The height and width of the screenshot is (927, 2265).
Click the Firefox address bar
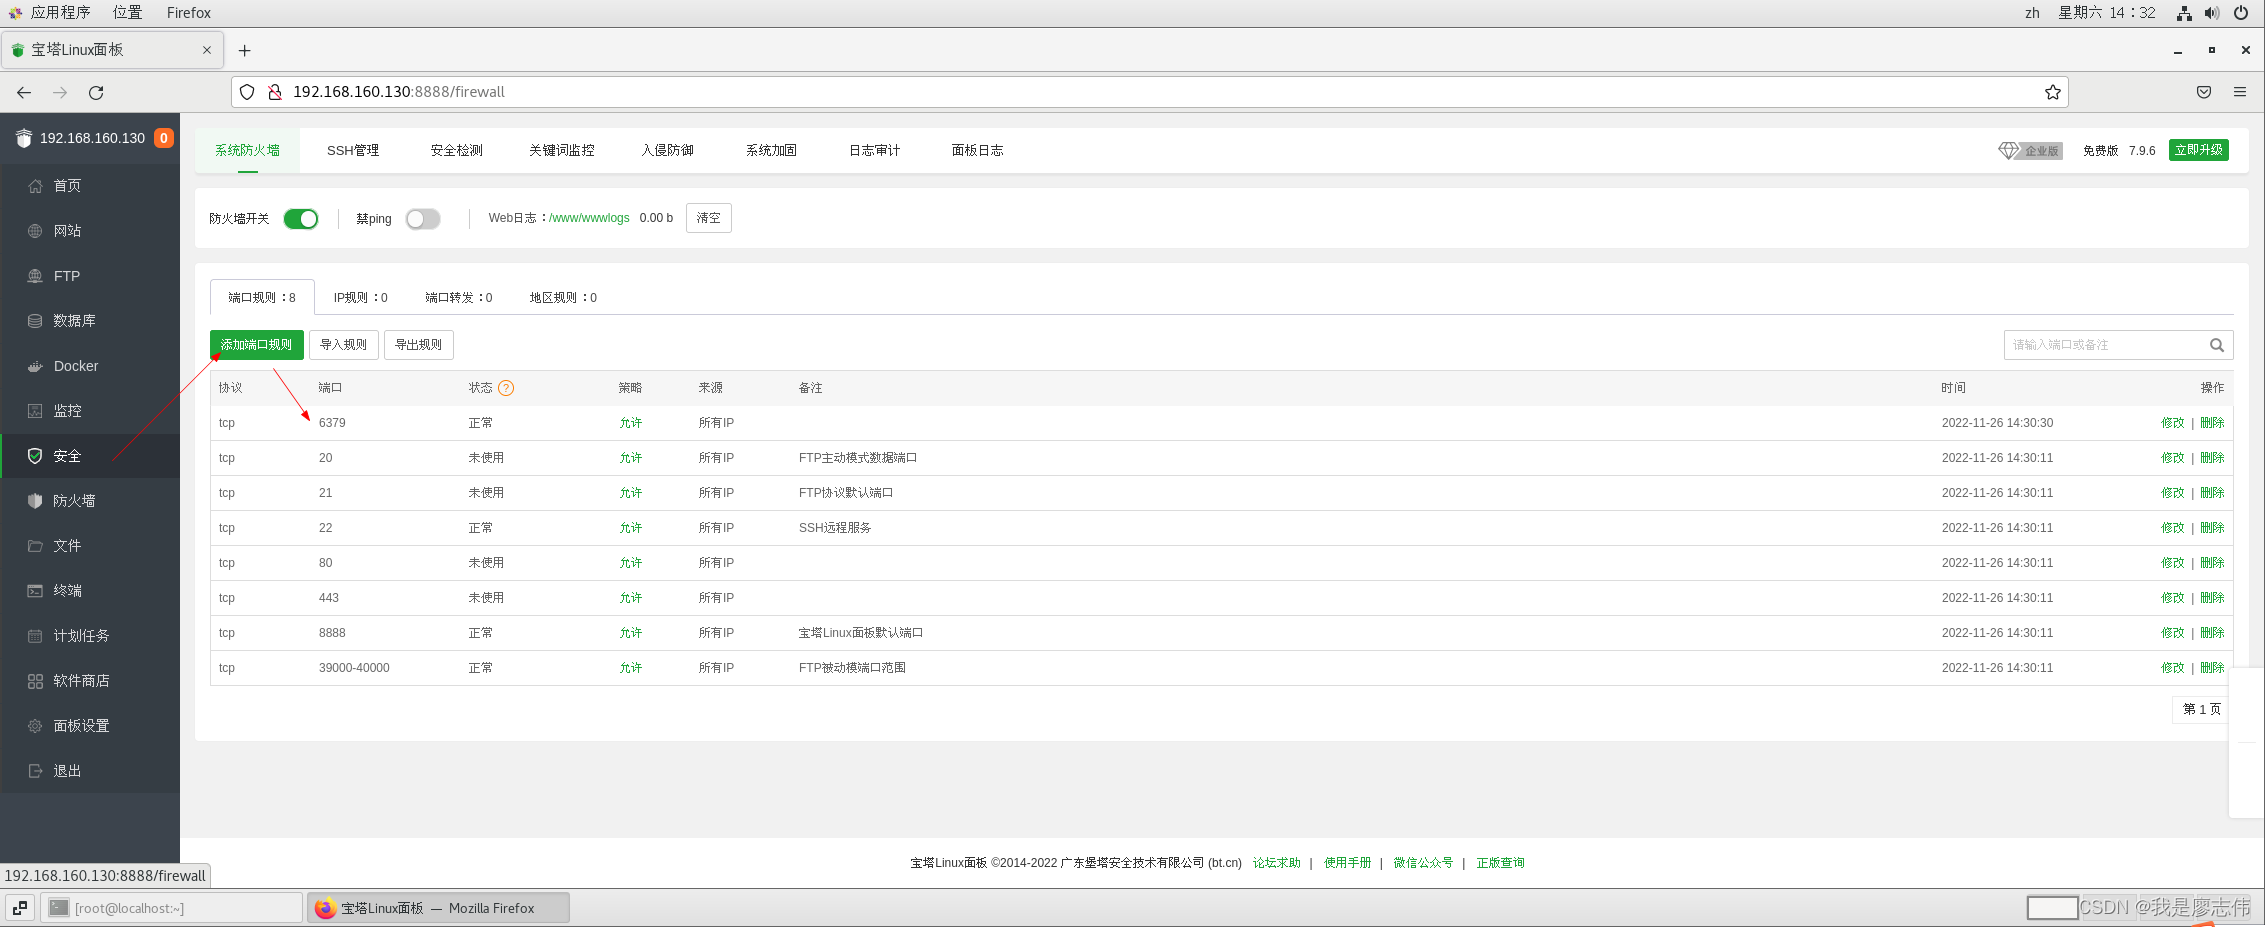(1150, 92)
